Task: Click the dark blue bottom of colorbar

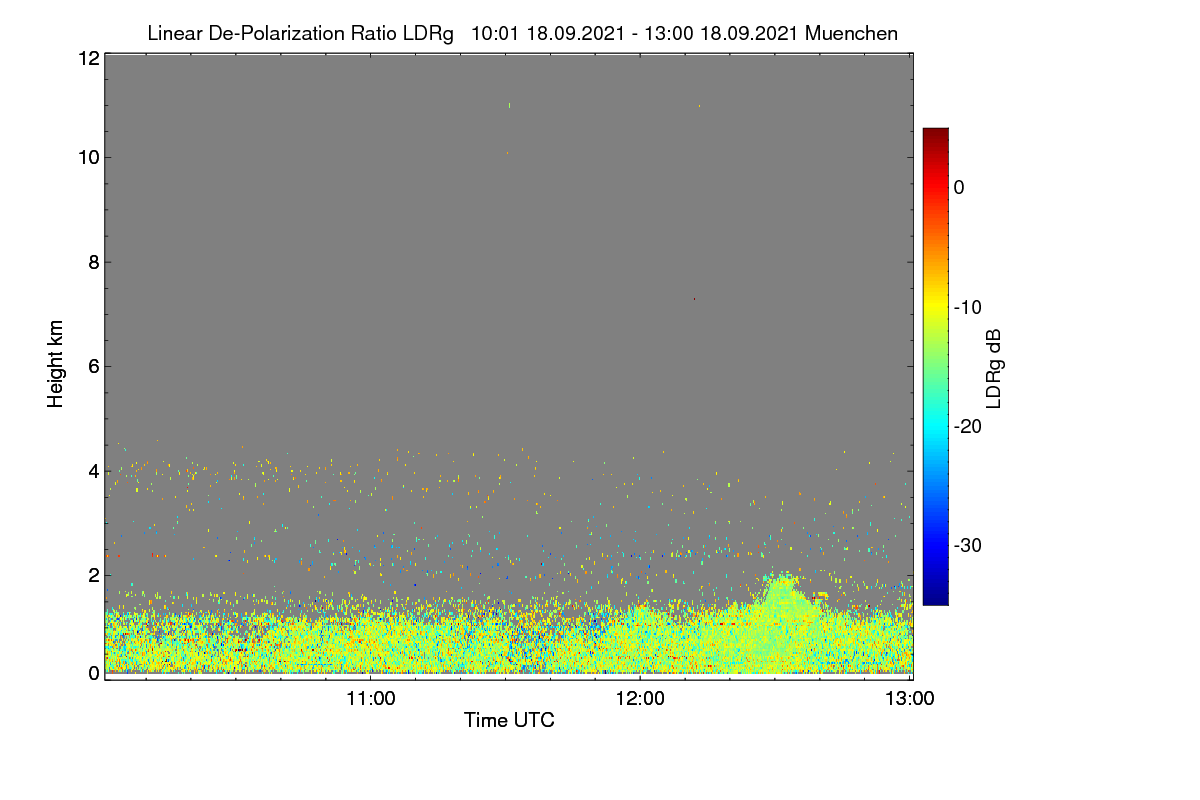Action: [x=935, y=598]
